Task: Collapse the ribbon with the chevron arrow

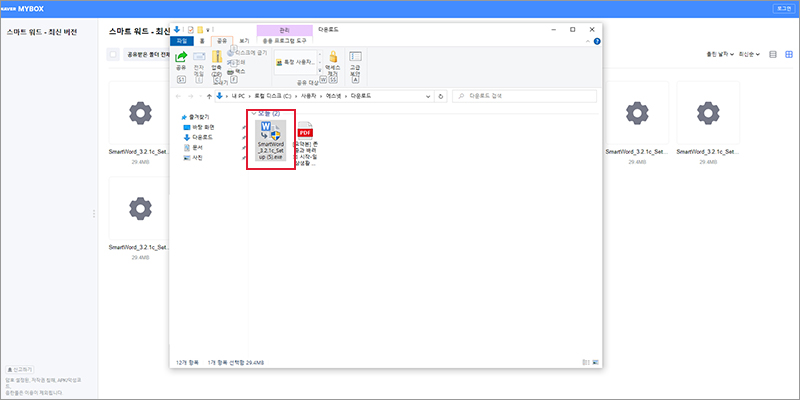Action: pyautogui.click(x=587, y=41)
